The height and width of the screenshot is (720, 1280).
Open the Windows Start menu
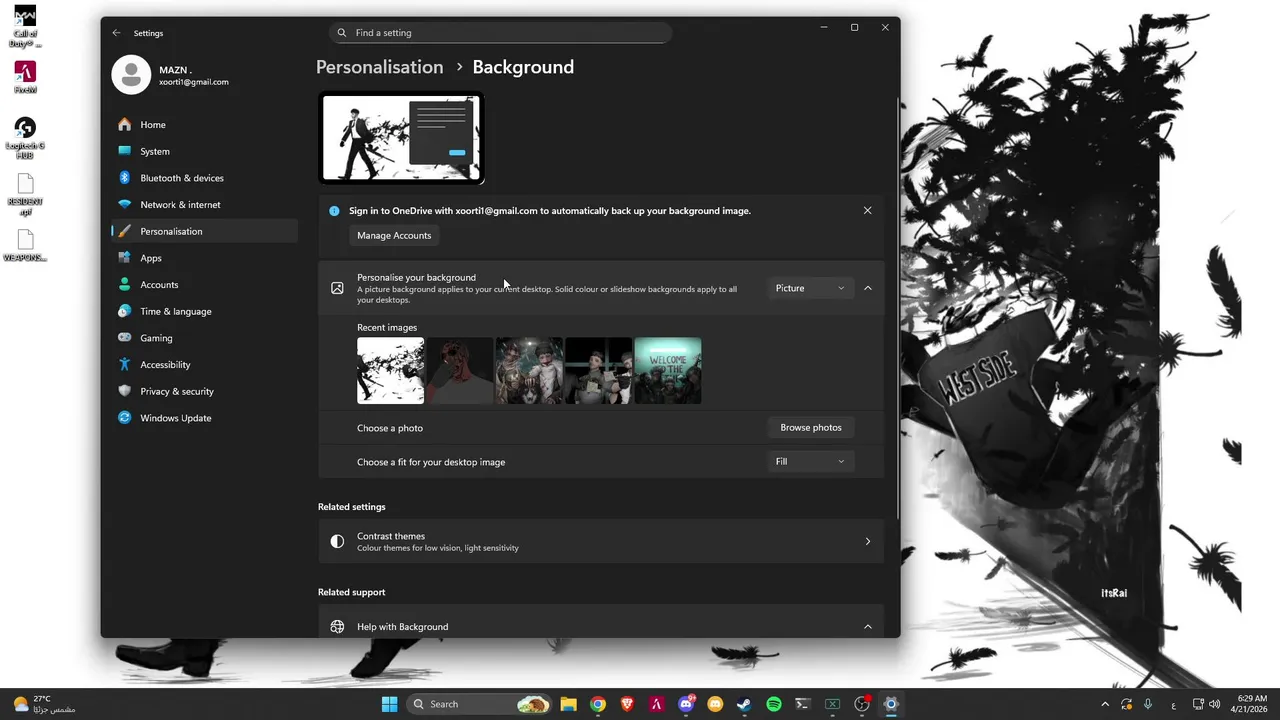(389, 704)
